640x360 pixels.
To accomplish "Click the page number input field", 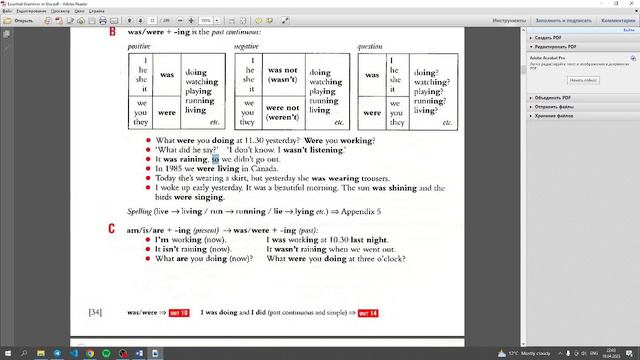I will pyautogui.click(x=152, y=20).
